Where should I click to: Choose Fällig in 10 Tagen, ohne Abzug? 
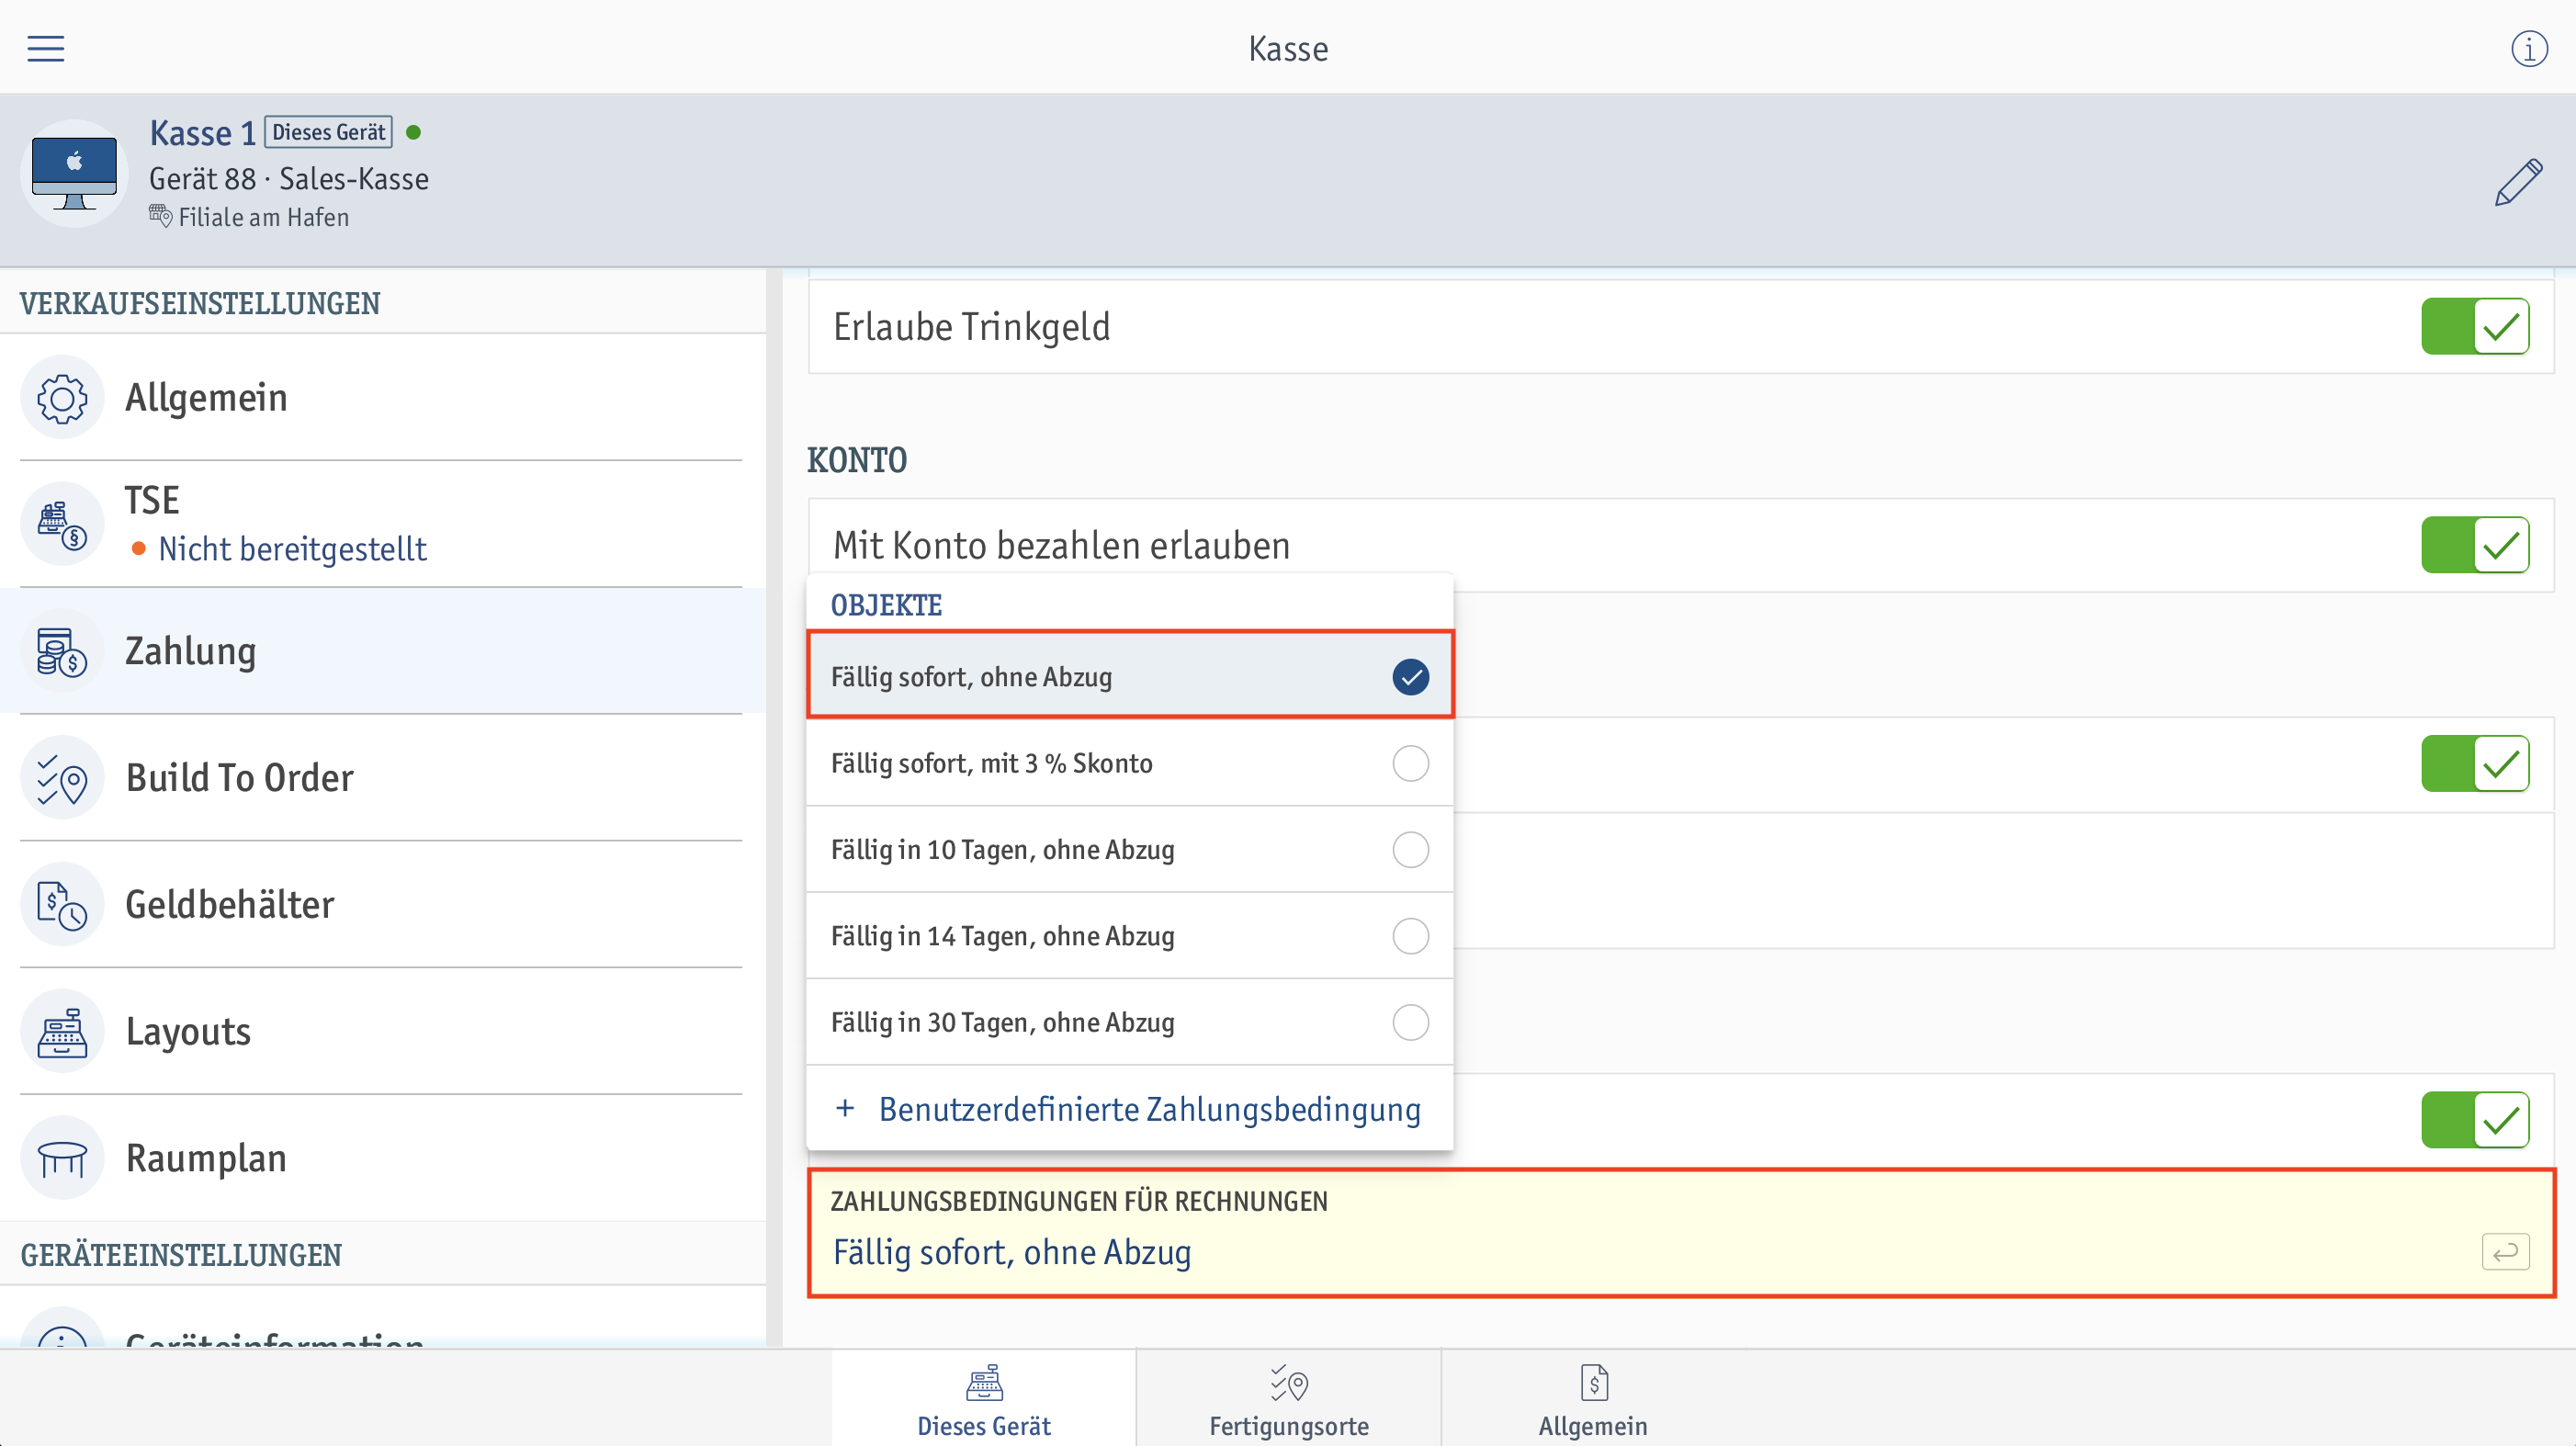click(x=1130, y=849)
